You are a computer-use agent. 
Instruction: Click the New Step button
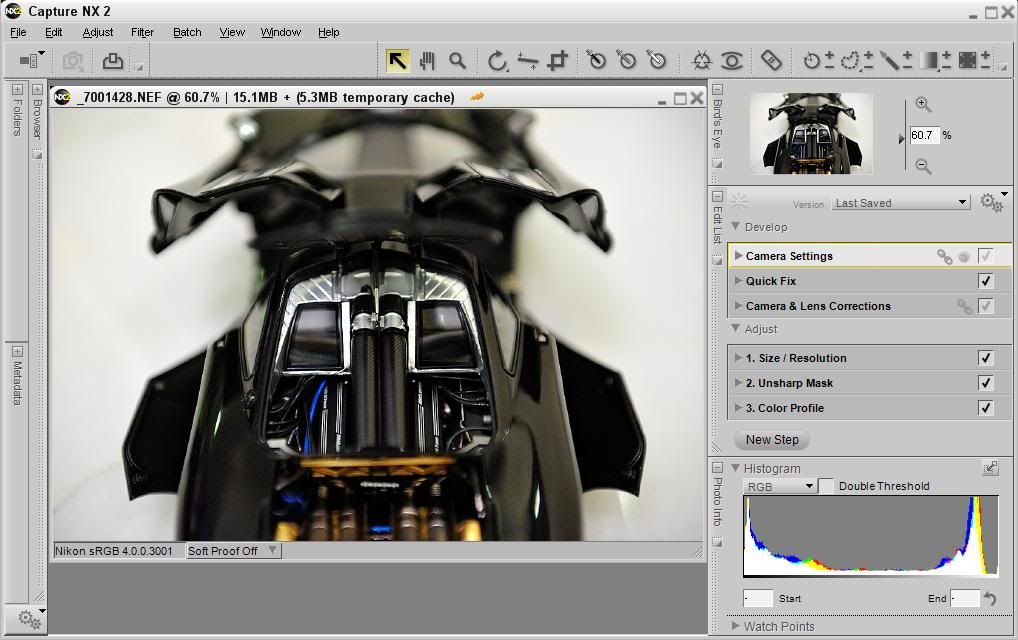[x=772, y=439]
